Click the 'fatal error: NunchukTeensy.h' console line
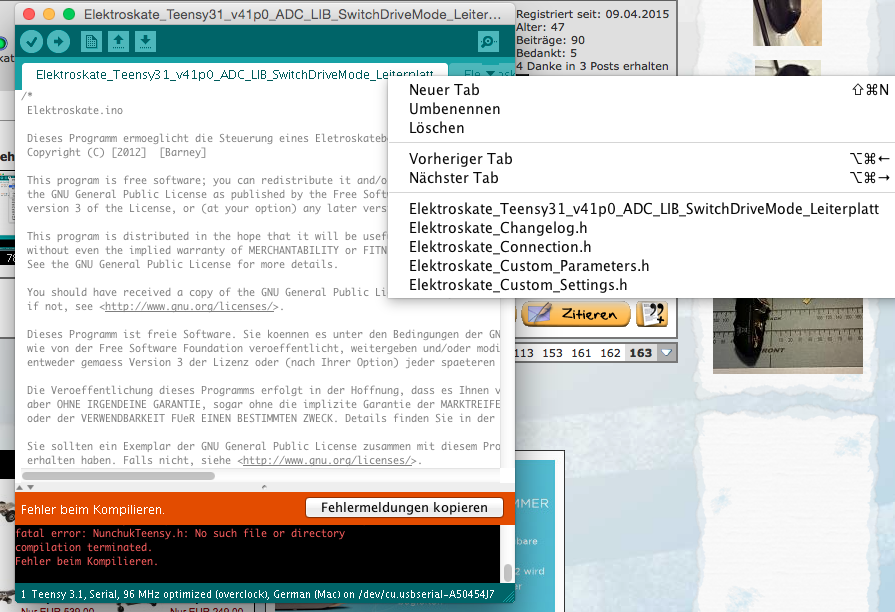Image resolution: width=895 pixels, height=612 pixels. (180, 533)
